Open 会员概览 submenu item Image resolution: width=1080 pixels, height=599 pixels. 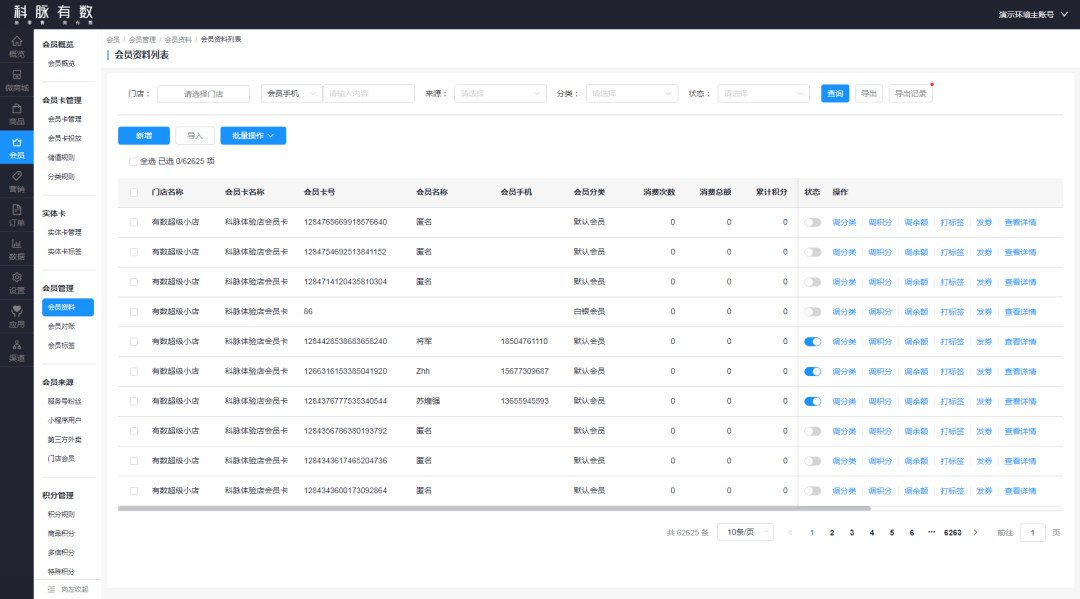coord(61,63)
